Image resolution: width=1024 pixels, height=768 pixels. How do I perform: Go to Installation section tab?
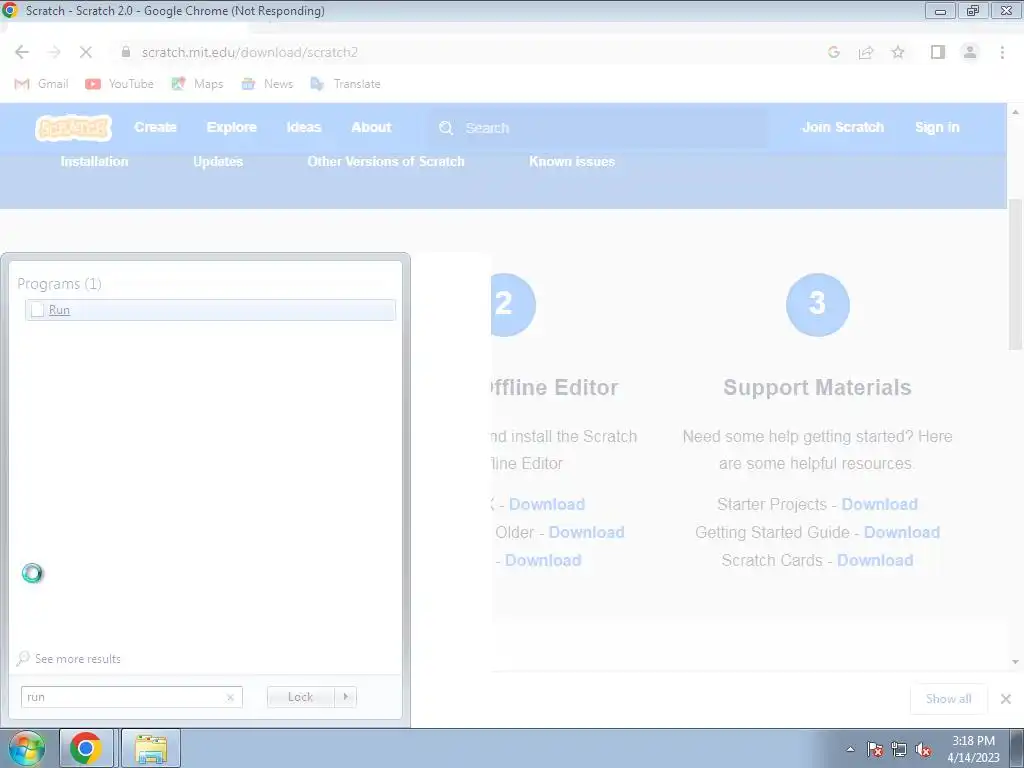click(x=95, y=161)
